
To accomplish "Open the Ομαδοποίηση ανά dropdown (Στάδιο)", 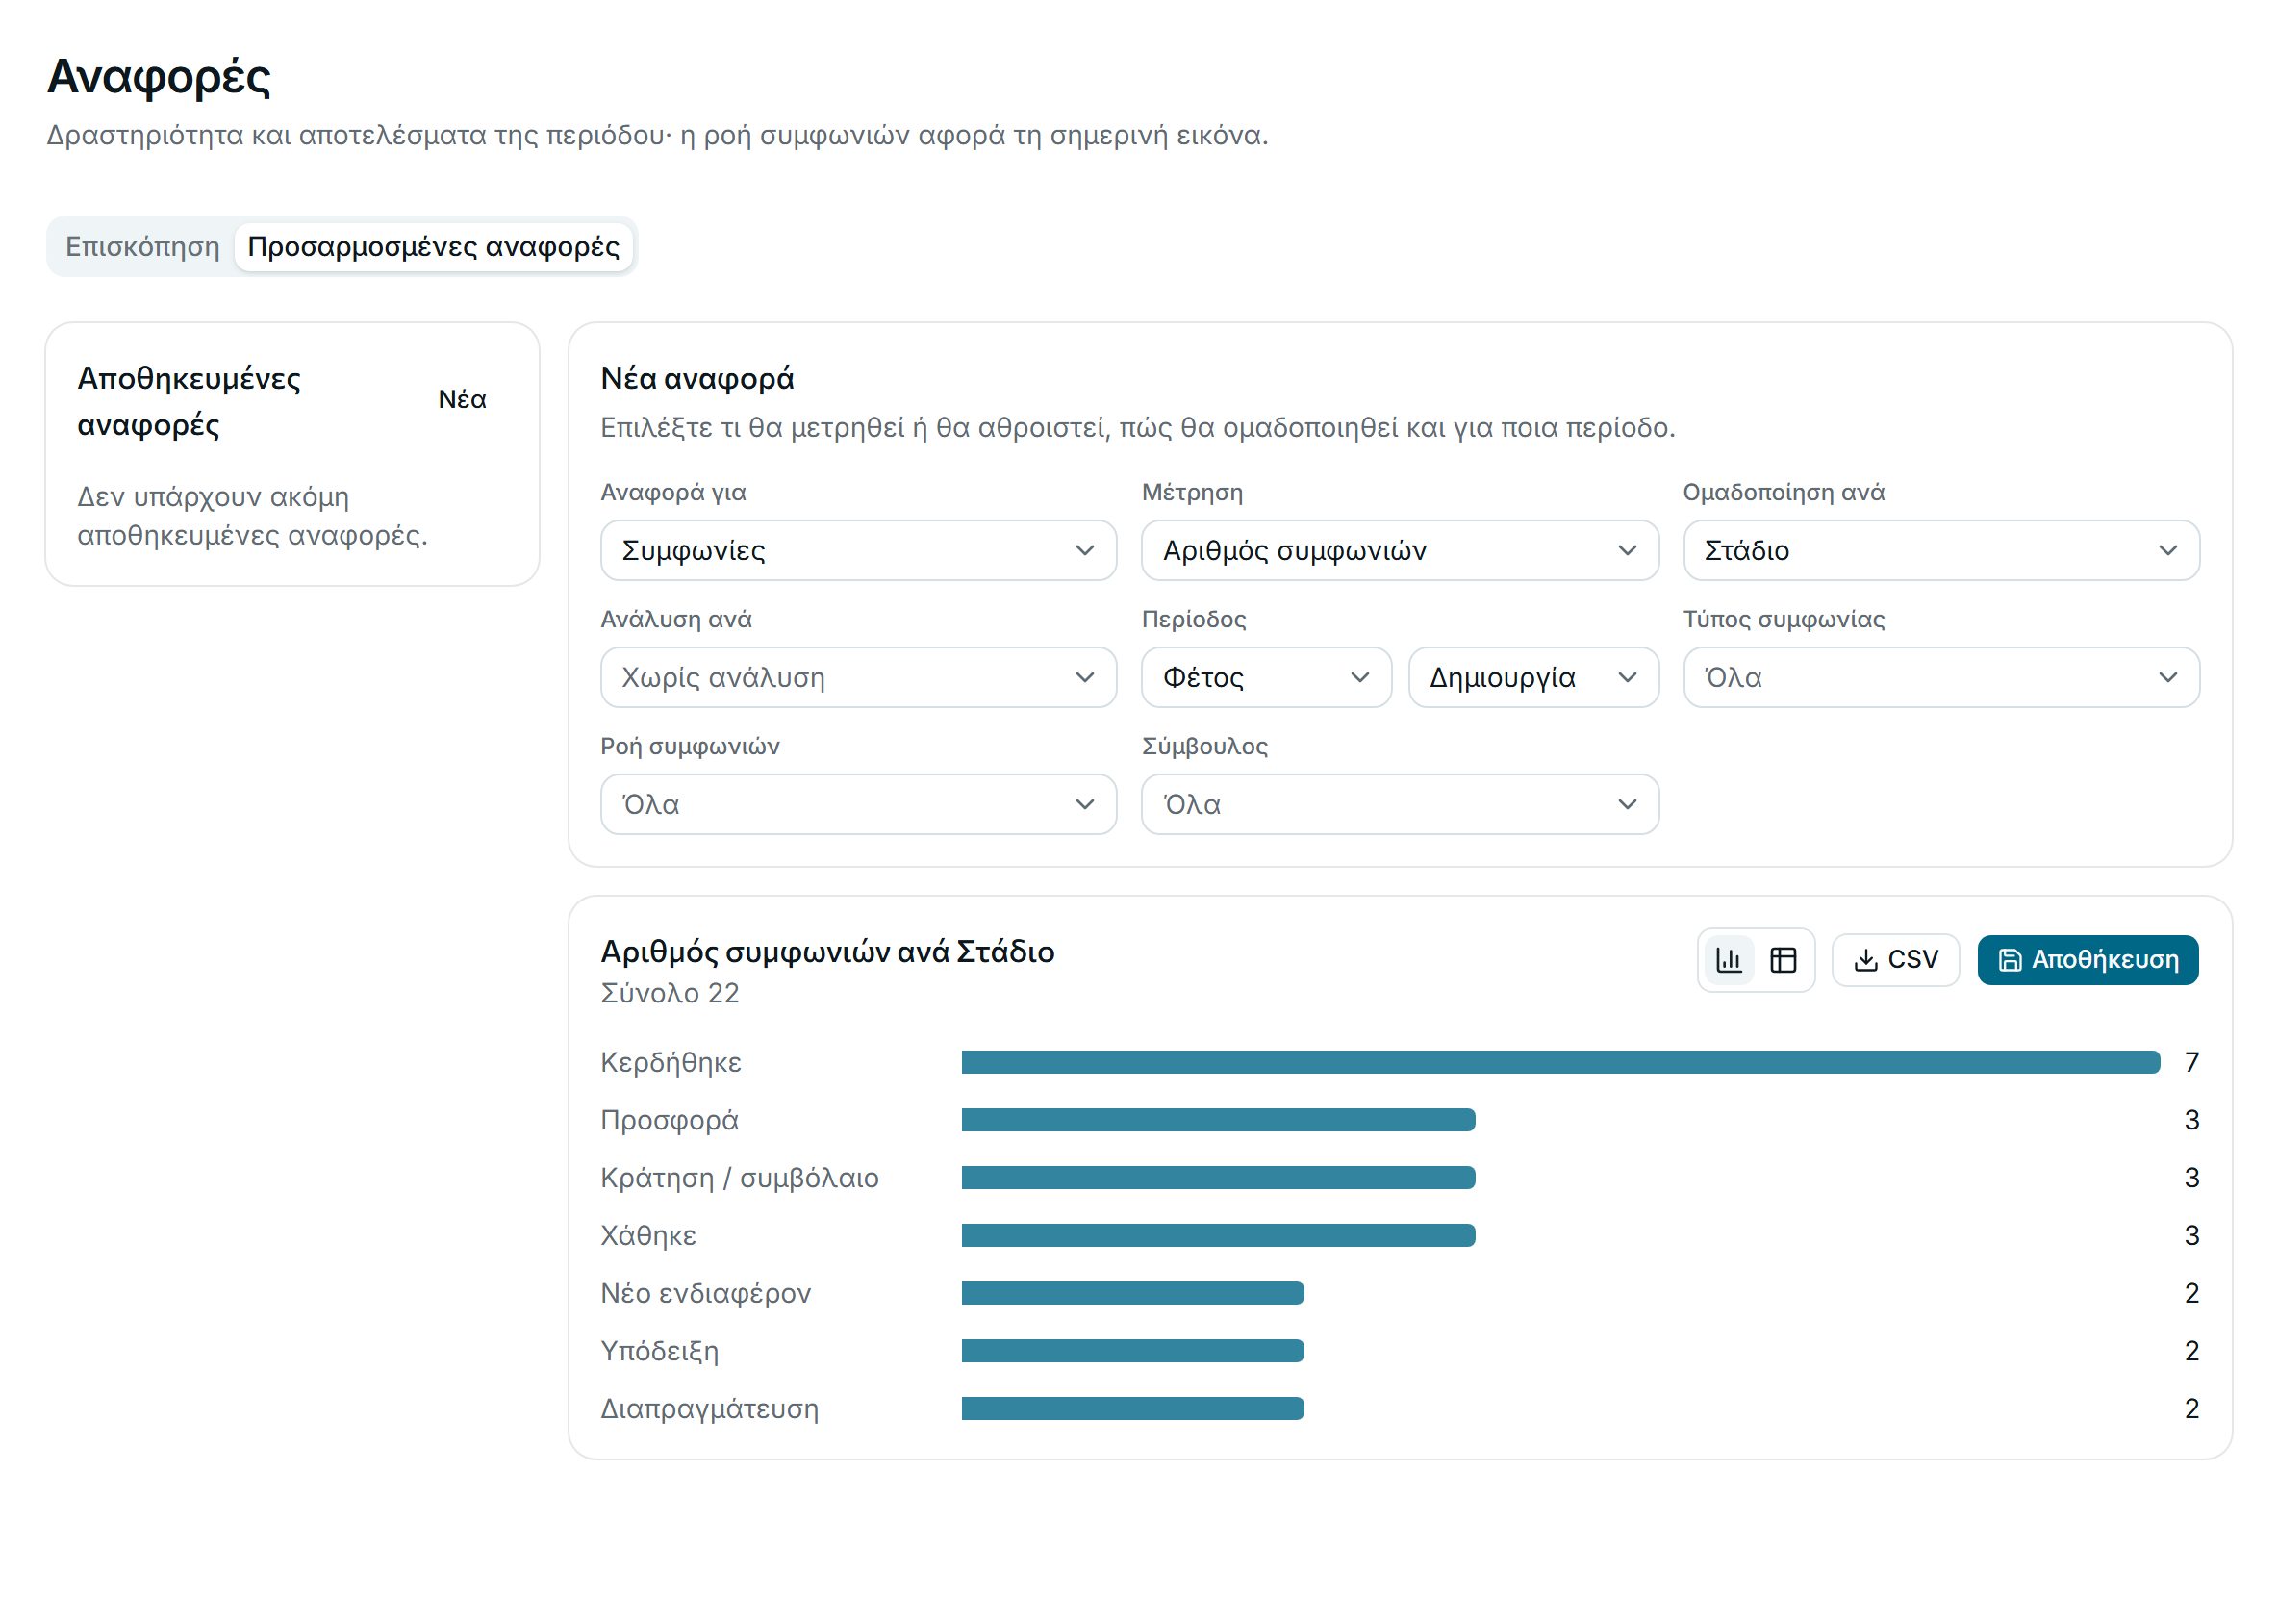I will click(x=1942, y=550).
